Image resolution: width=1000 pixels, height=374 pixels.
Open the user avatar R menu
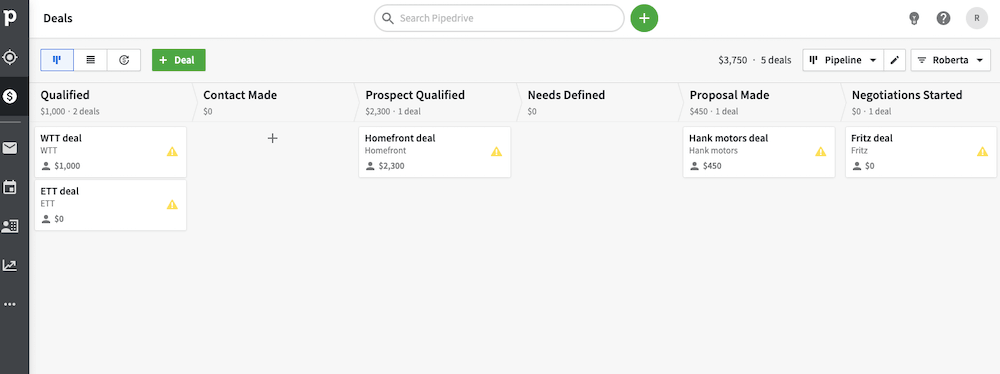pos(976,19)
